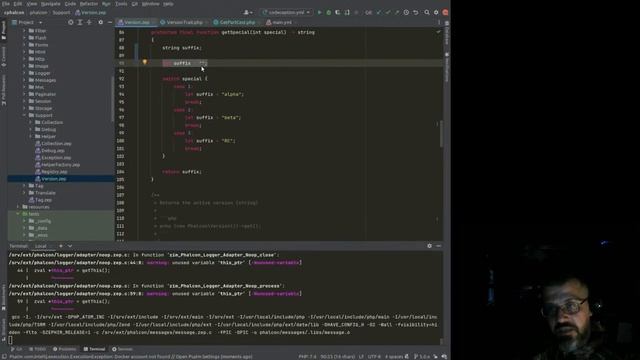Switch to the VersionTrait.php editor tab
The height and width of the screenshot is (360, 640).
(x=183, y=22)
